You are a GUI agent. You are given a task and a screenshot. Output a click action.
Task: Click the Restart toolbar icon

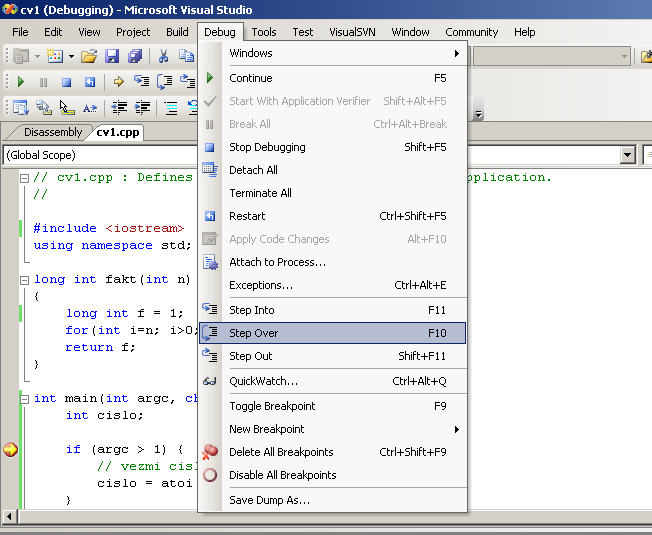[89, 82]
